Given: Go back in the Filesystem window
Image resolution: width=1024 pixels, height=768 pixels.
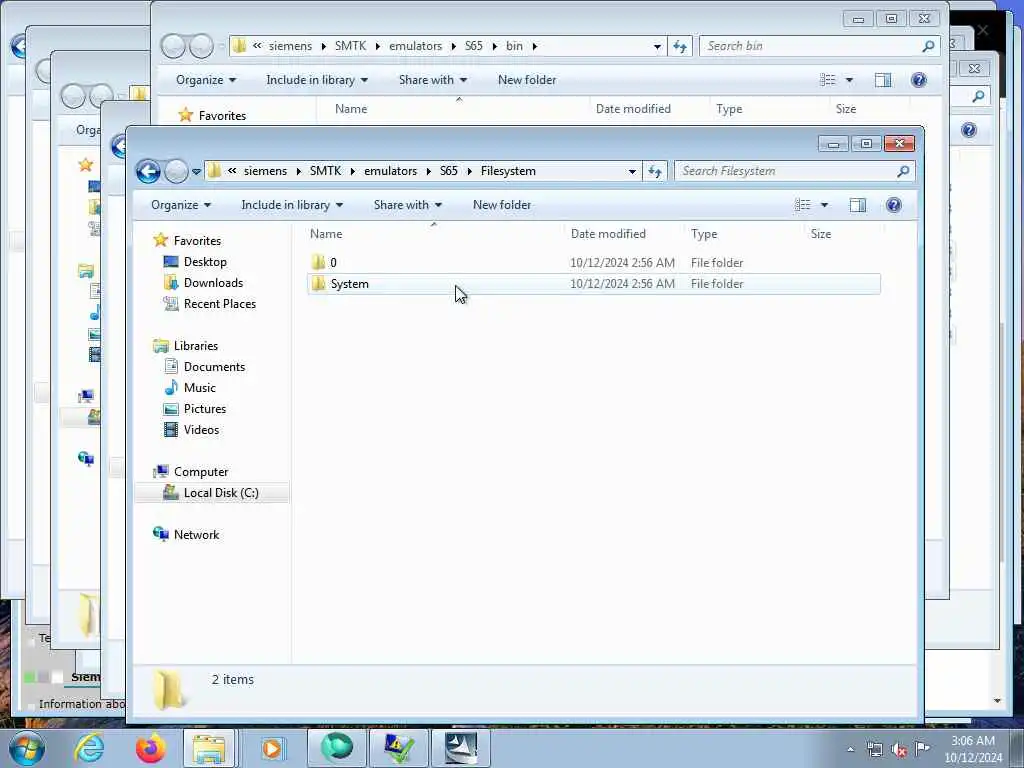Looking at the screenshot, I should click(x=148, y=172).
